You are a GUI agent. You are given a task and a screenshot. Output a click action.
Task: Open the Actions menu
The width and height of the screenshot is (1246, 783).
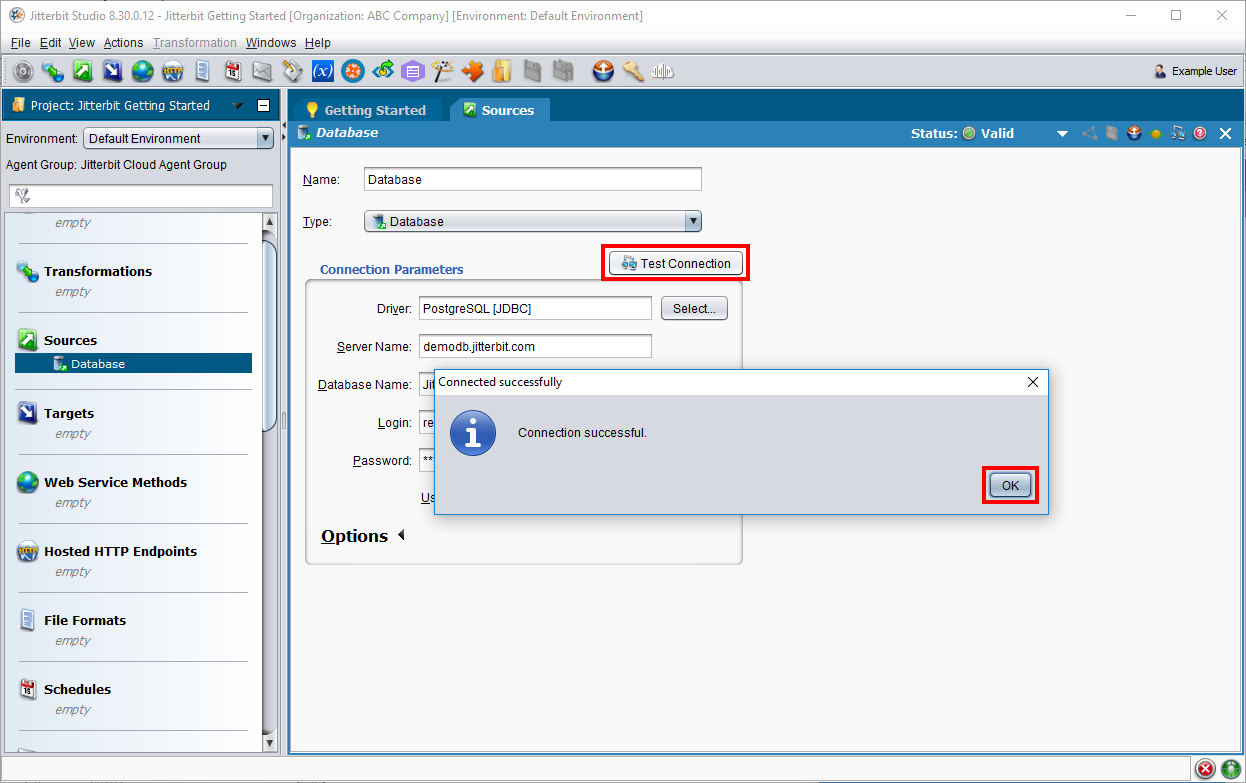click(x=123, y=43)
